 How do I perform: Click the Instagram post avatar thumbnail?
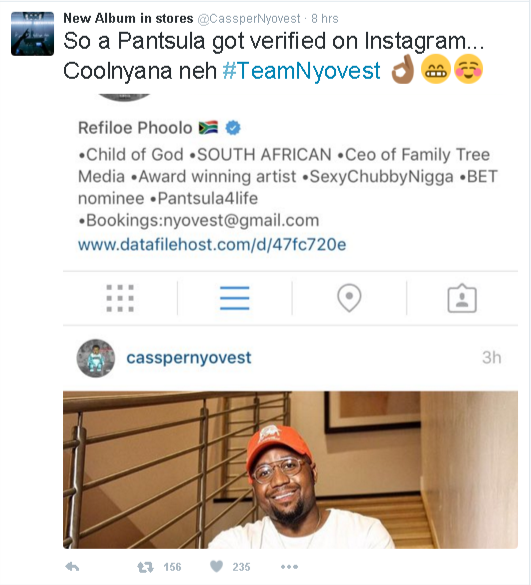[96, 358]
